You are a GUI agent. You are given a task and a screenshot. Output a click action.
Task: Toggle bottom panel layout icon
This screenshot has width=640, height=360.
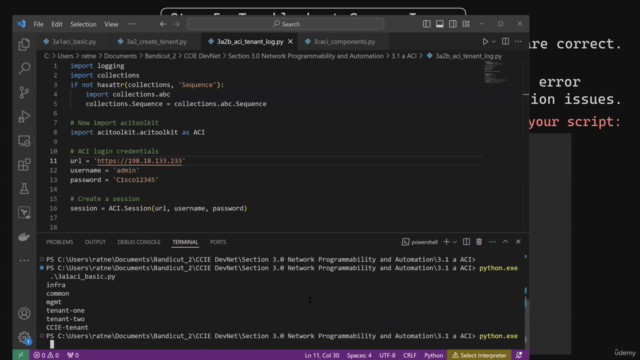click(x=440, y=24)
